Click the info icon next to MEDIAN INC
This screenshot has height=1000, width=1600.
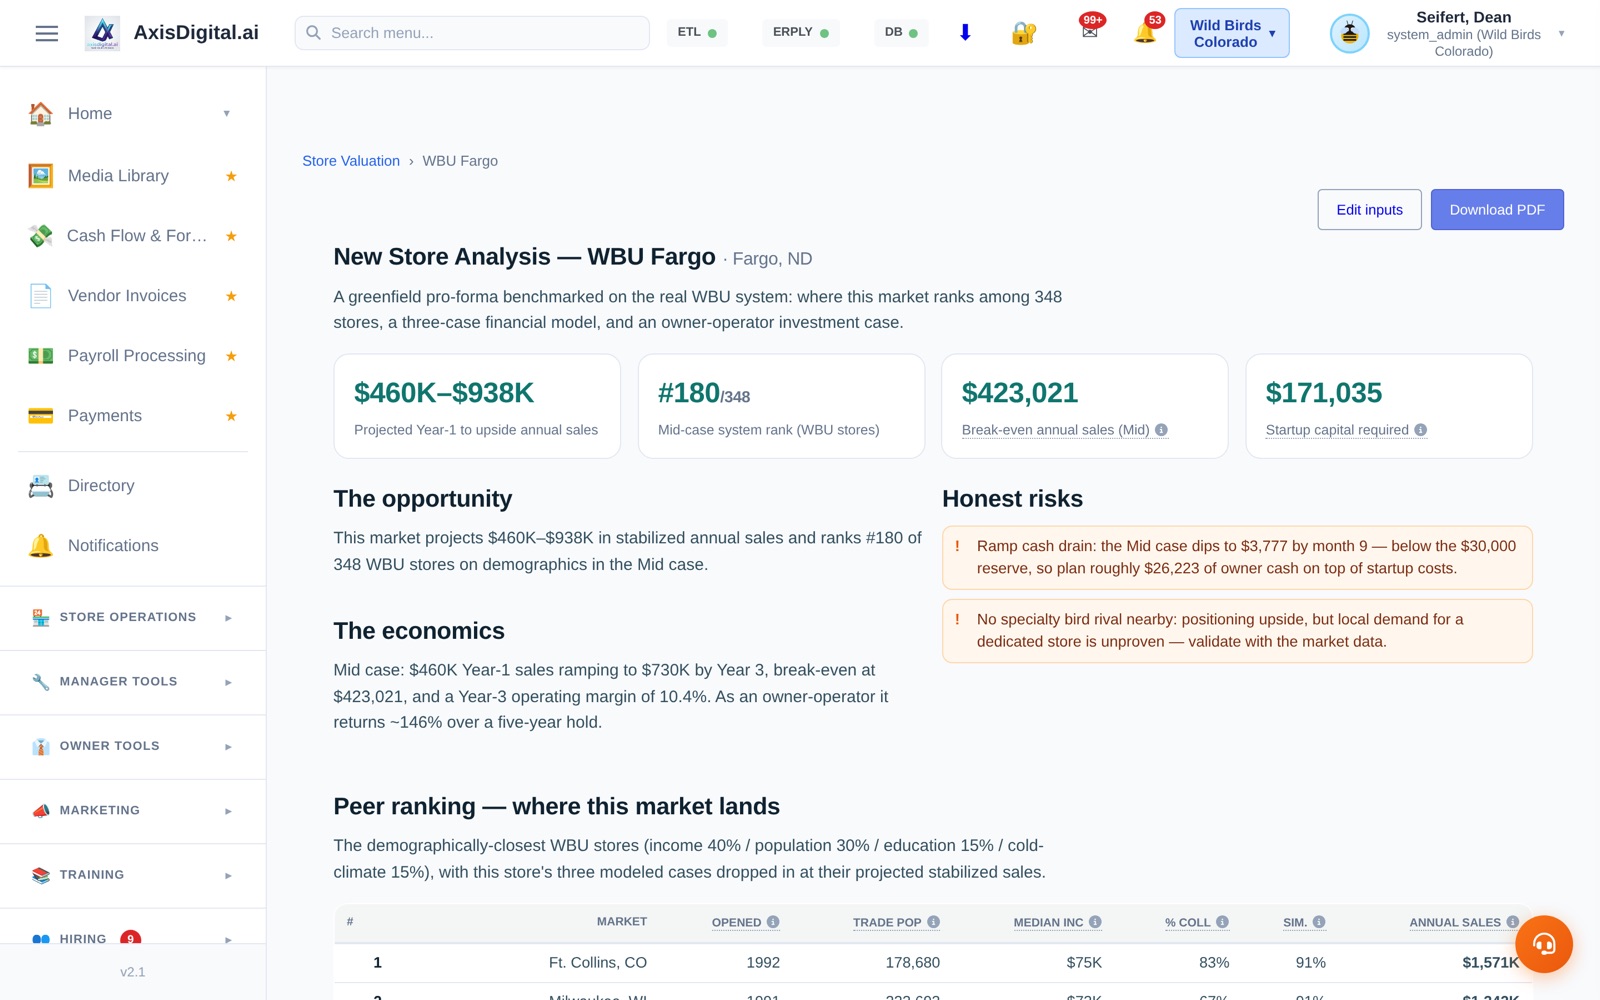(1095, 922)
